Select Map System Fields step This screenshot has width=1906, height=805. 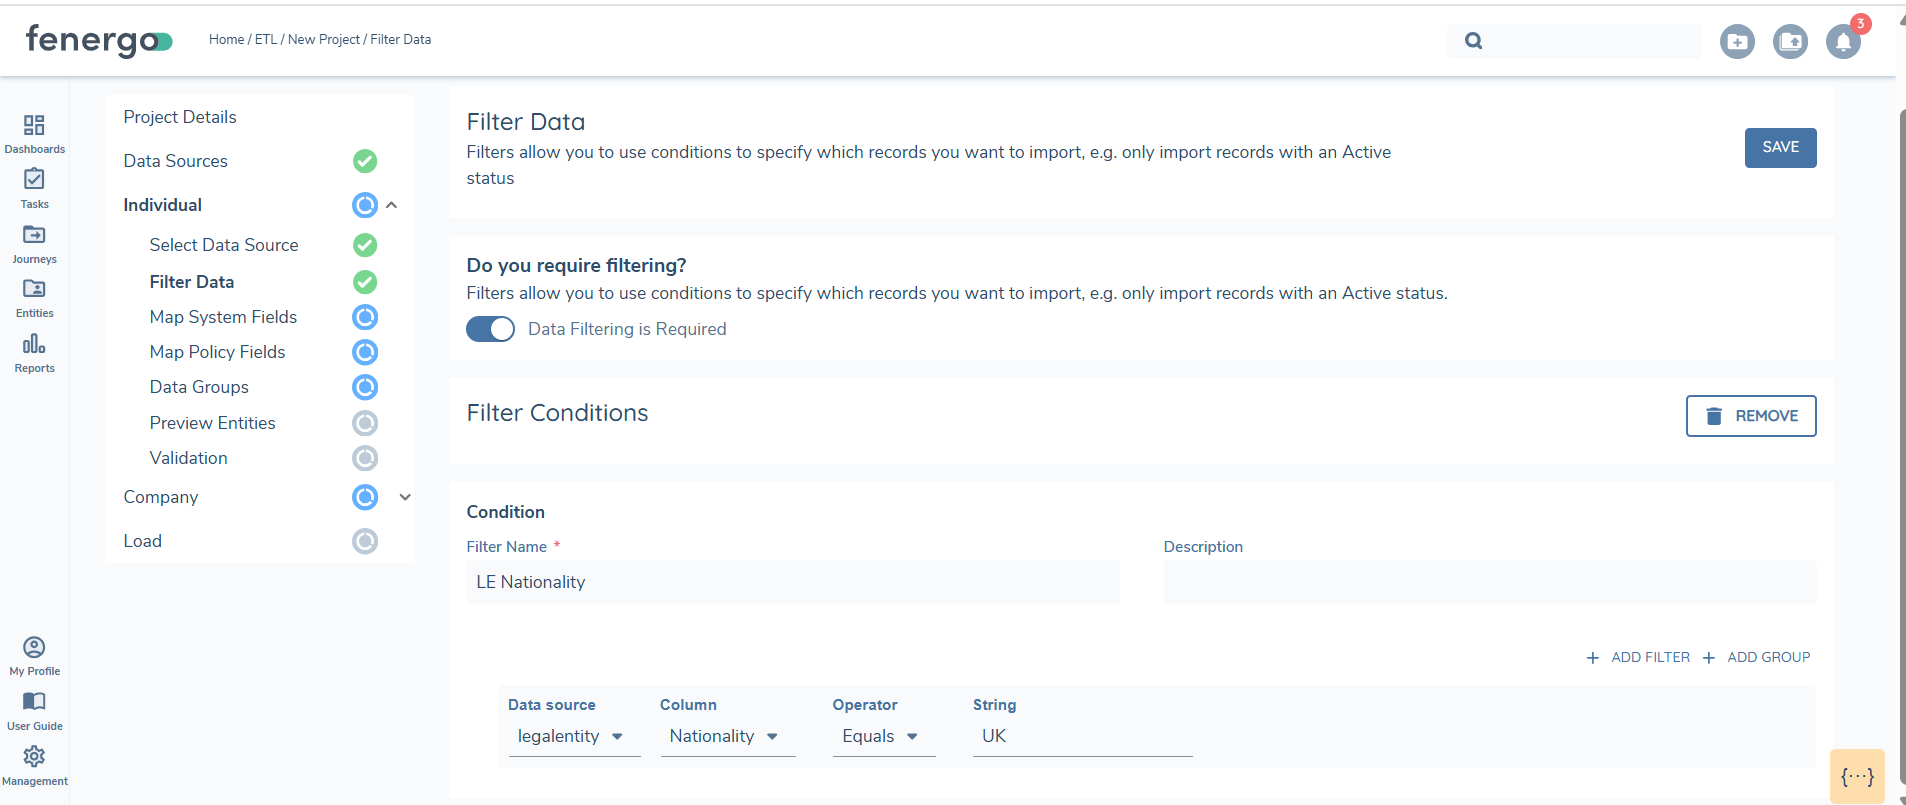(x=223, y=317)
